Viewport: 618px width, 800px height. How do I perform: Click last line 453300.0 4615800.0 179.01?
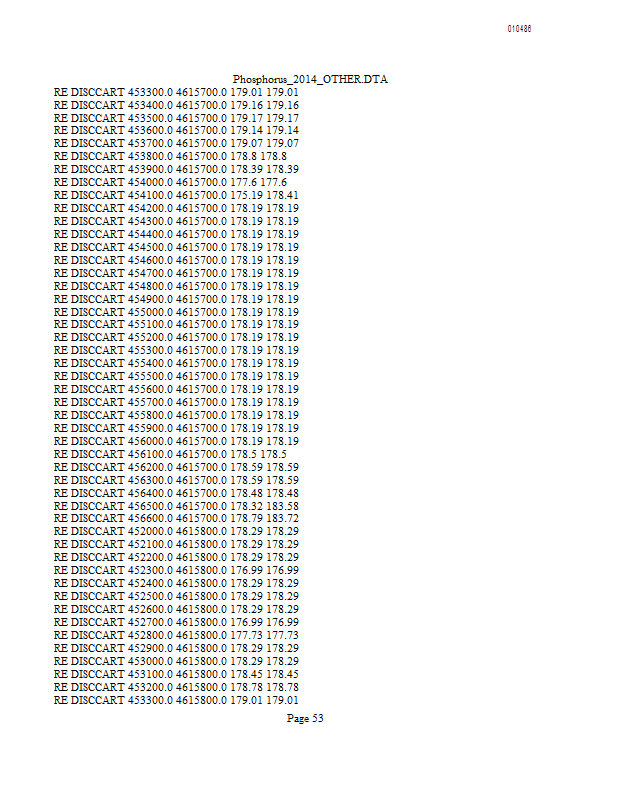click(176, 700)
